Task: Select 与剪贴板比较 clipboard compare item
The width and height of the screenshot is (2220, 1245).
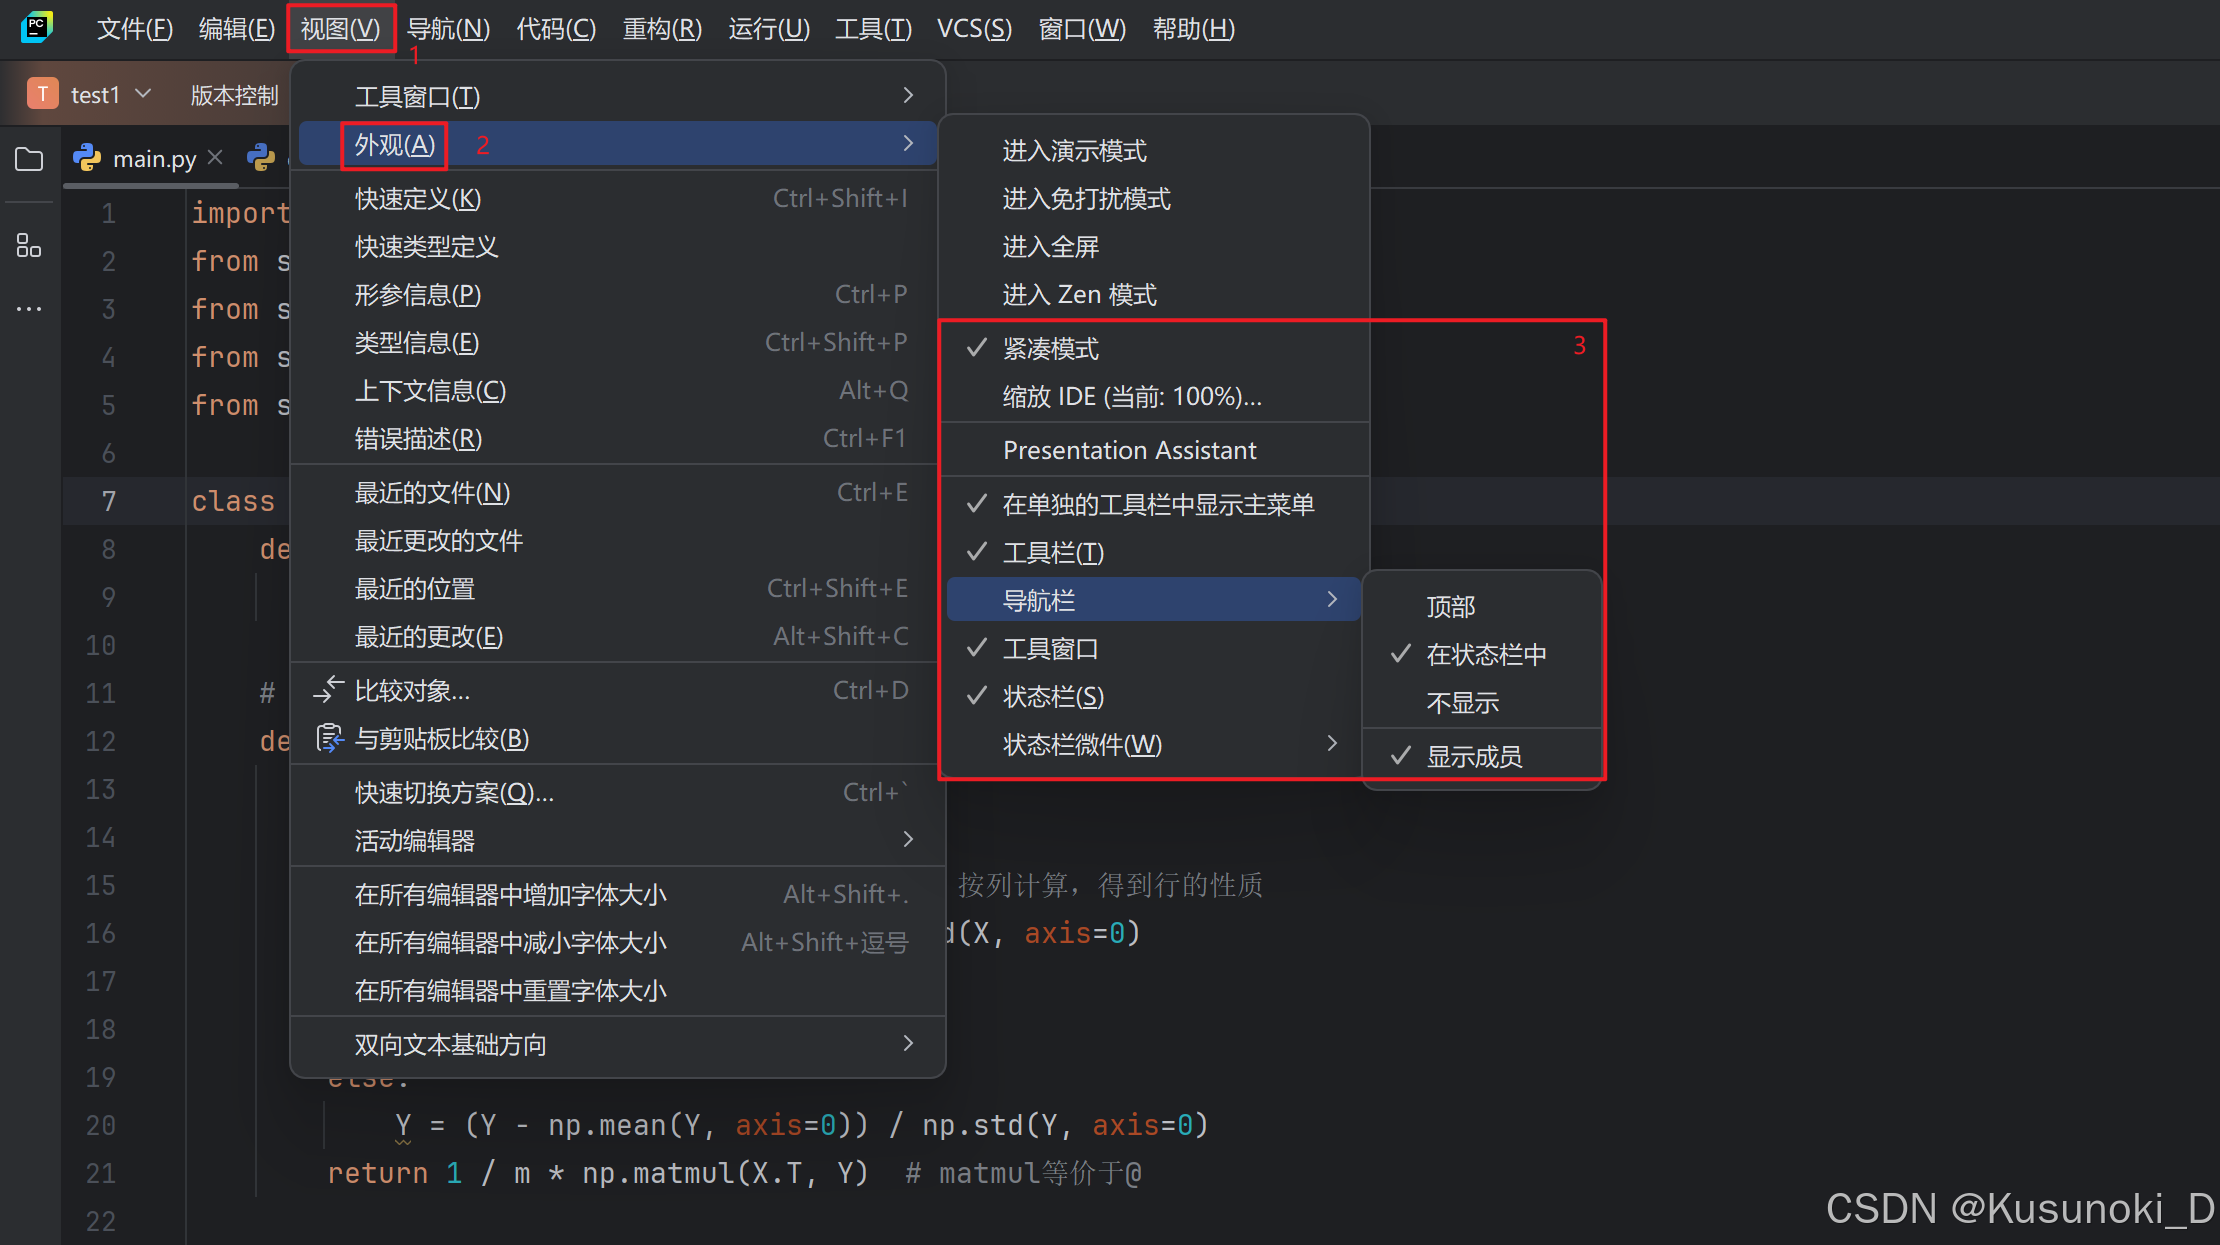Action: click(x=442, y=739)
